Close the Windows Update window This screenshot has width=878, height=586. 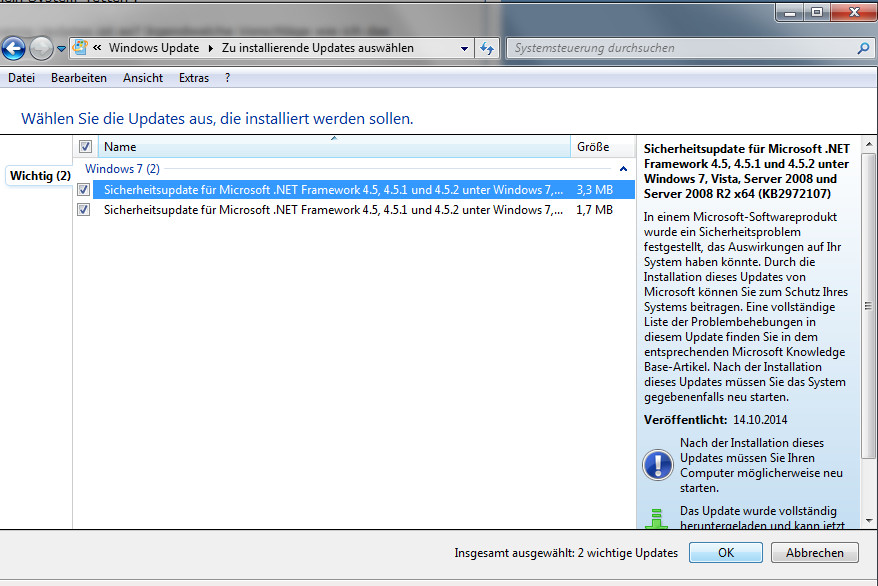(854, 12)
